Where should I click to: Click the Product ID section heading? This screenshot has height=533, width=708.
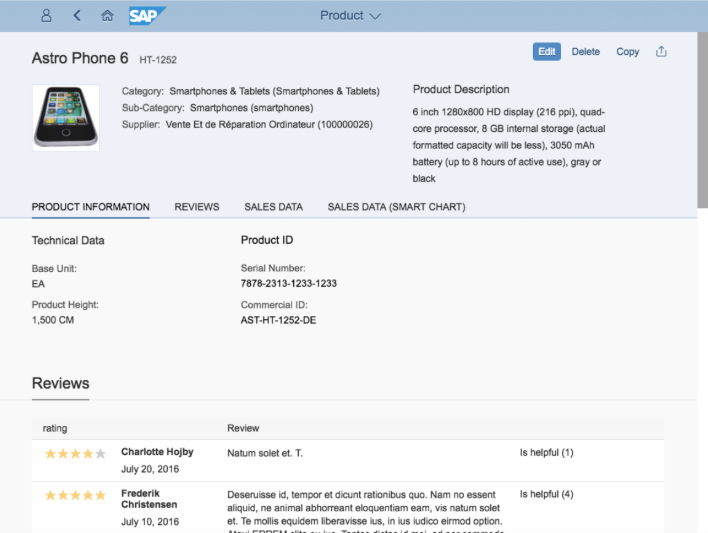(267, 240)
